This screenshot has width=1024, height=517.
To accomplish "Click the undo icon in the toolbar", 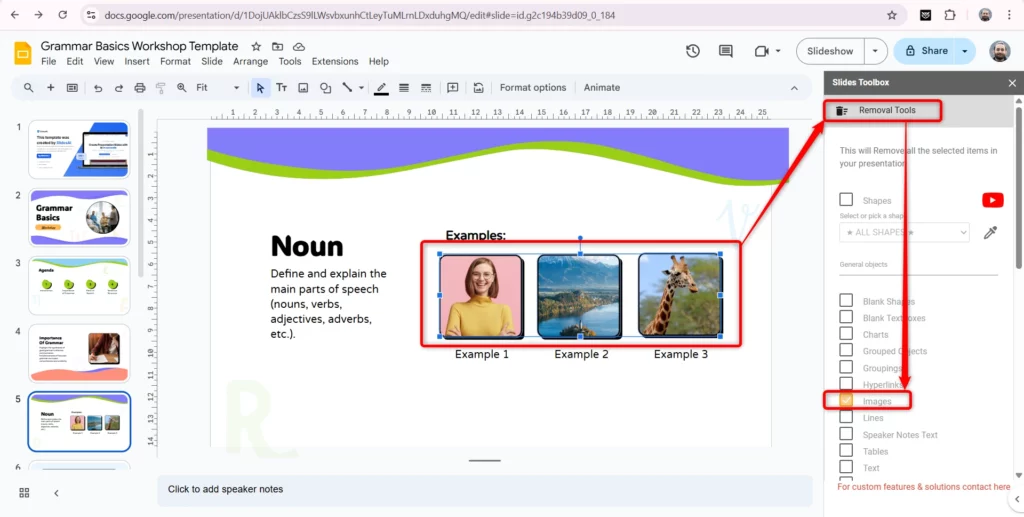I will pos(98,88).
